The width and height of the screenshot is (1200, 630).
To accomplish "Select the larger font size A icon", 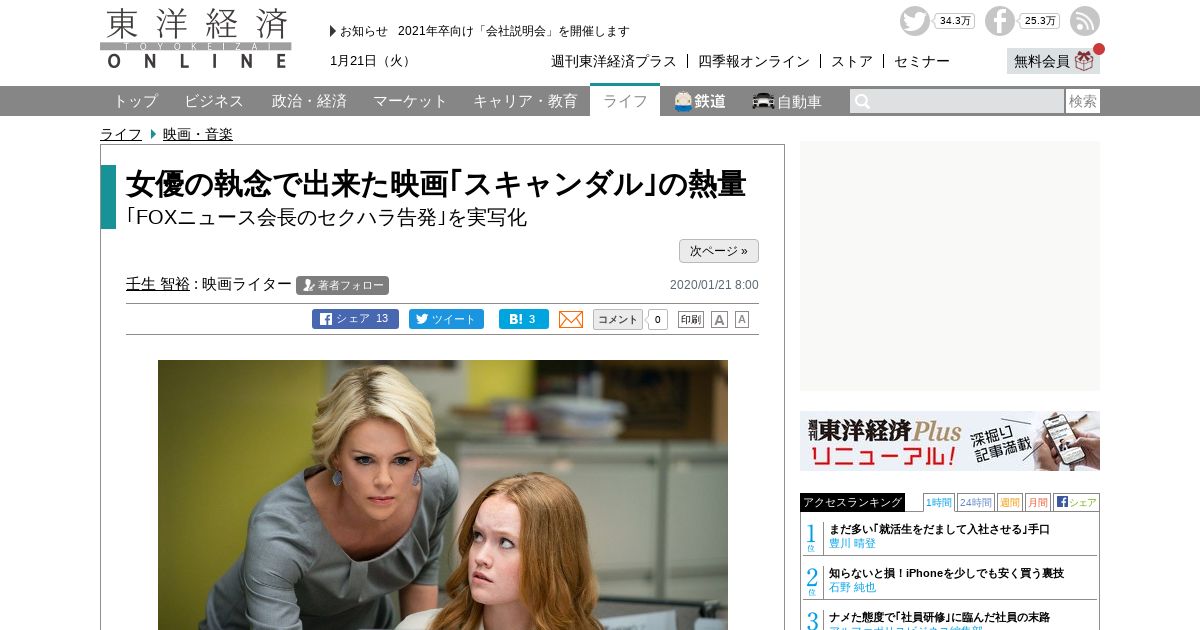I will 719,319.
